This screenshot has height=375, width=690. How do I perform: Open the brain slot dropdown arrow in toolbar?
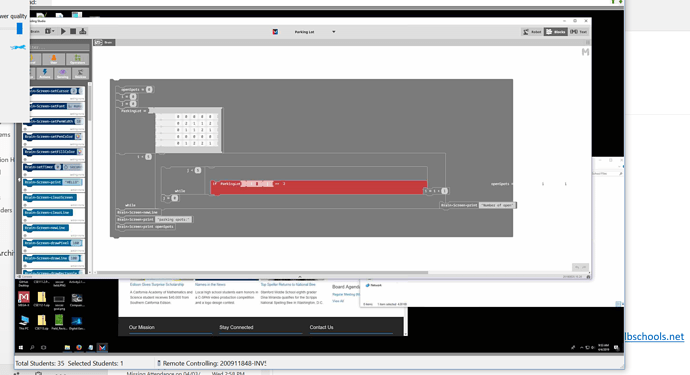click(x=53, y=31)
